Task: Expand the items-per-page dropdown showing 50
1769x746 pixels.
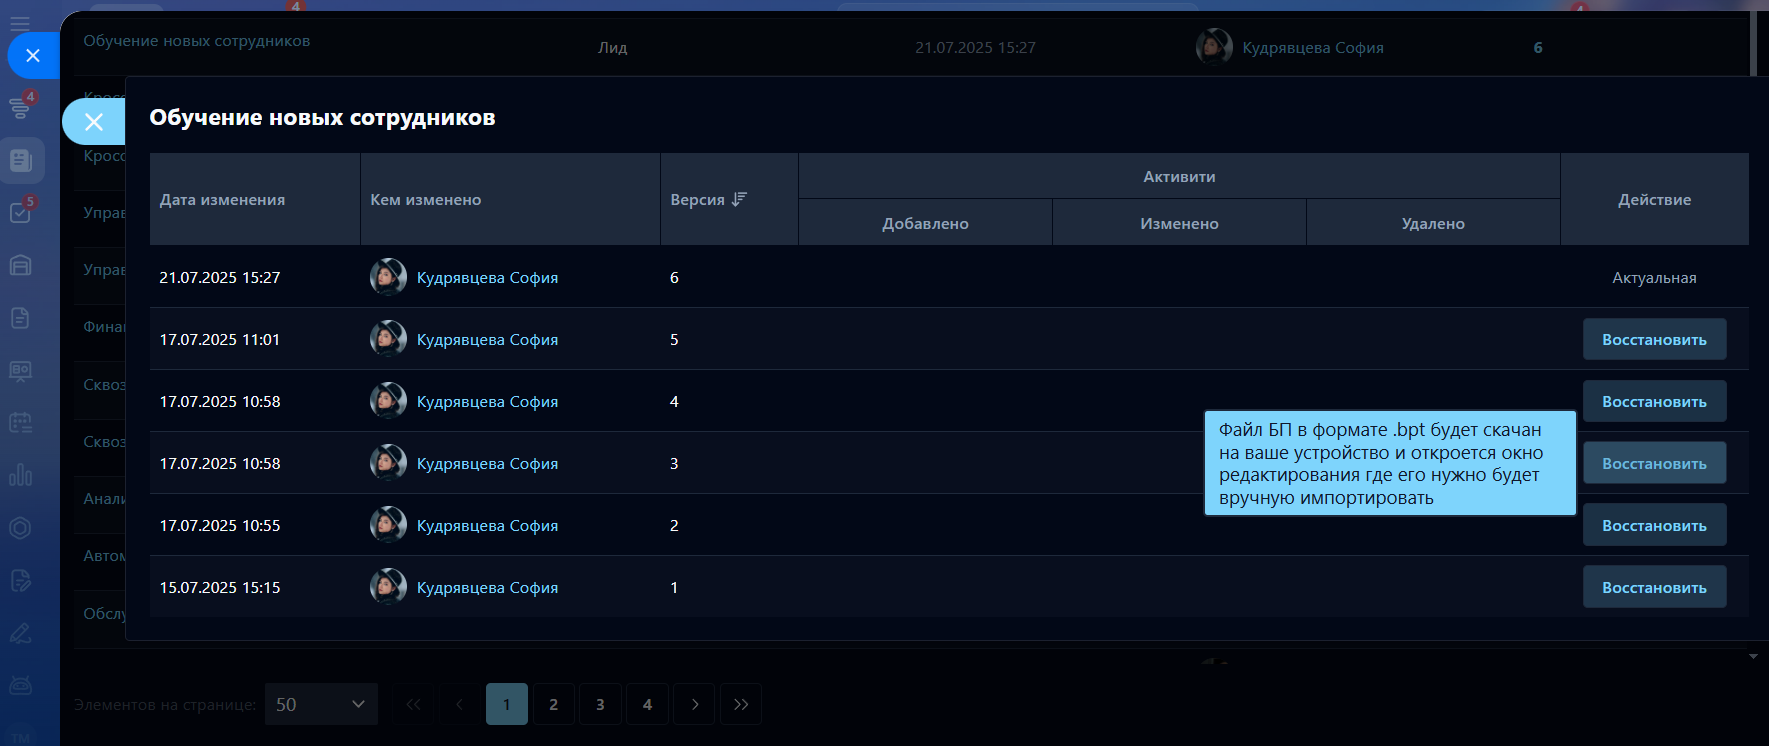Action: click(x=321, y=704)
